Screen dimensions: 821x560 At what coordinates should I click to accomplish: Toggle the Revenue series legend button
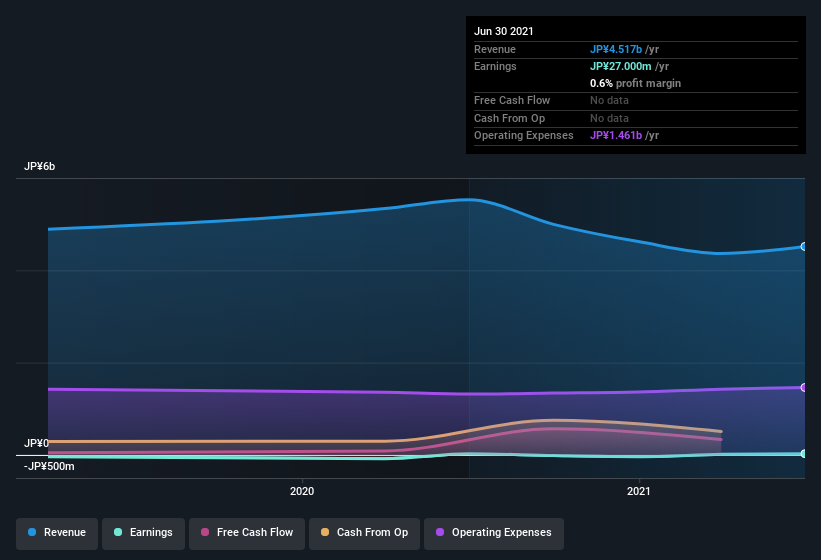coord(57,533)
